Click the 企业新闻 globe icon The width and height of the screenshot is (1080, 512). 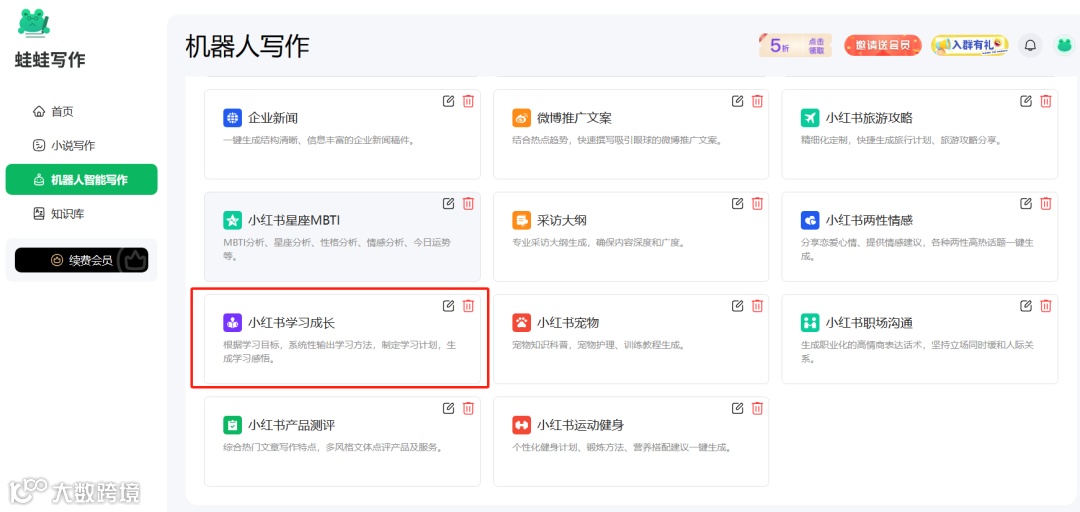(233, 118)
